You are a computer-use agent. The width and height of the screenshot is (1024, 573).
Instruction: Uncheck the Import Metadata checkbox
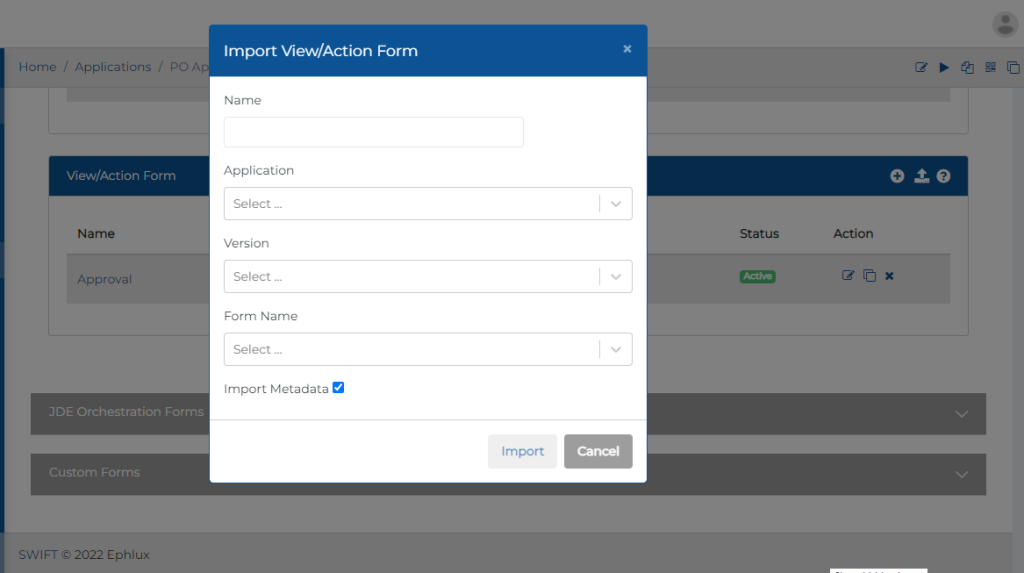pyautogui.click(x=338, y=388)
